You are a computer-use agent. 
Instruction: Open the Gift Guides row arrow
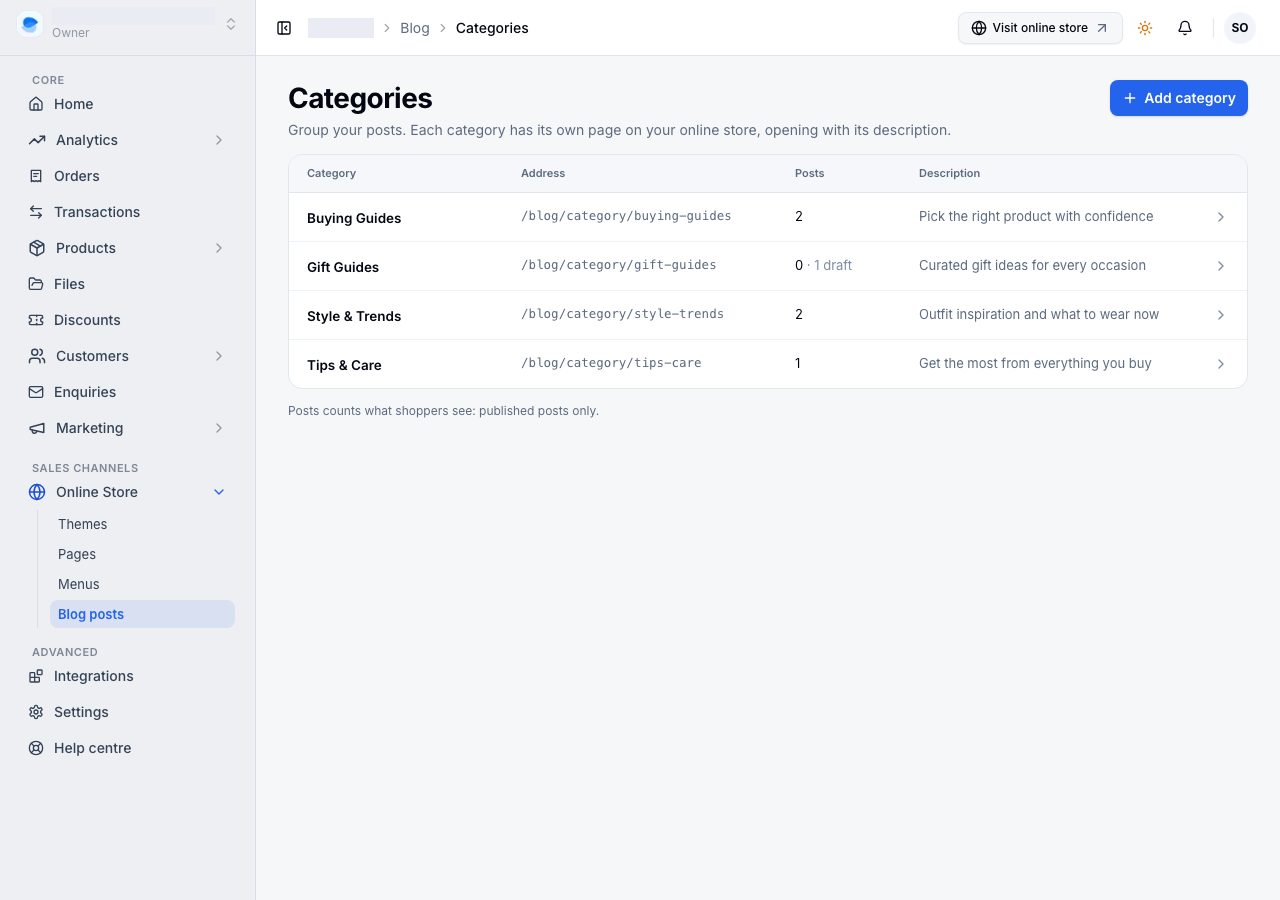1221,266
